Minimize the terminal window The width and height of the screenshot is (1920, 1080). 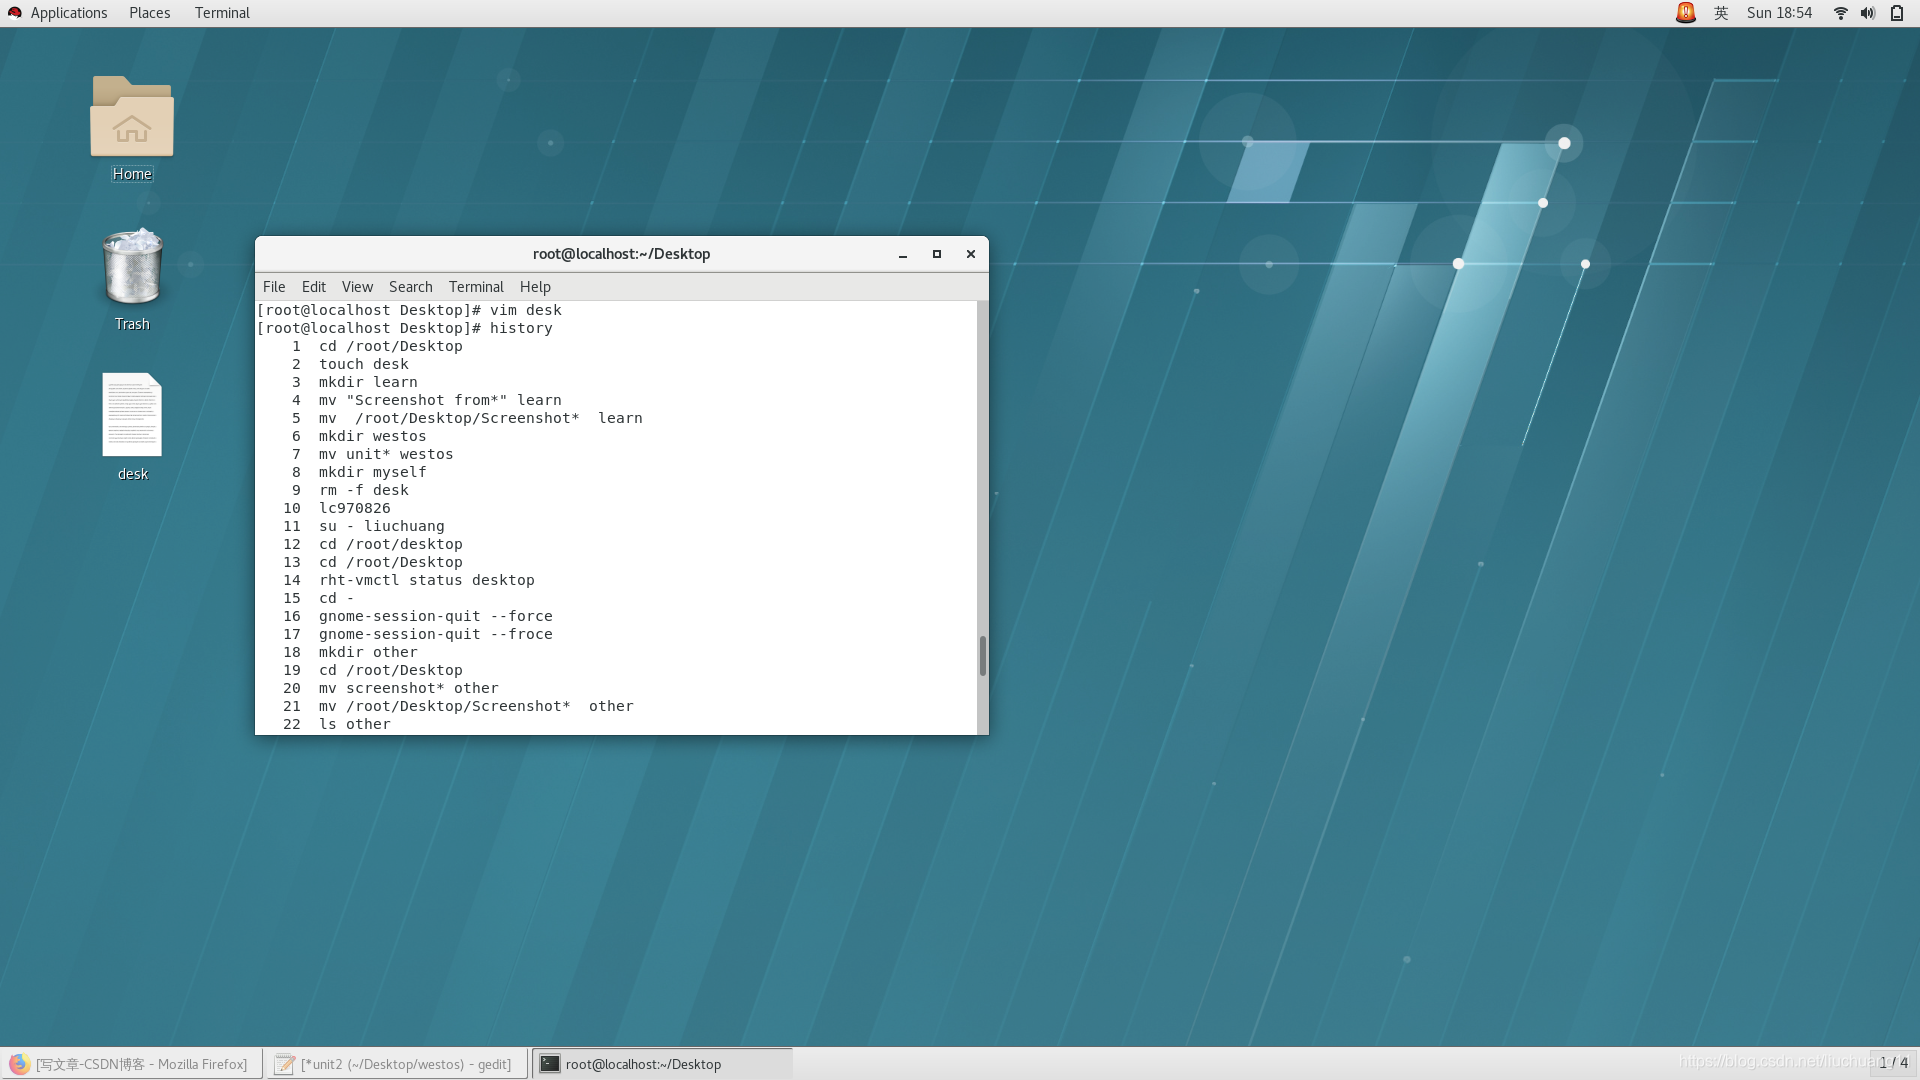click(903, 254)
